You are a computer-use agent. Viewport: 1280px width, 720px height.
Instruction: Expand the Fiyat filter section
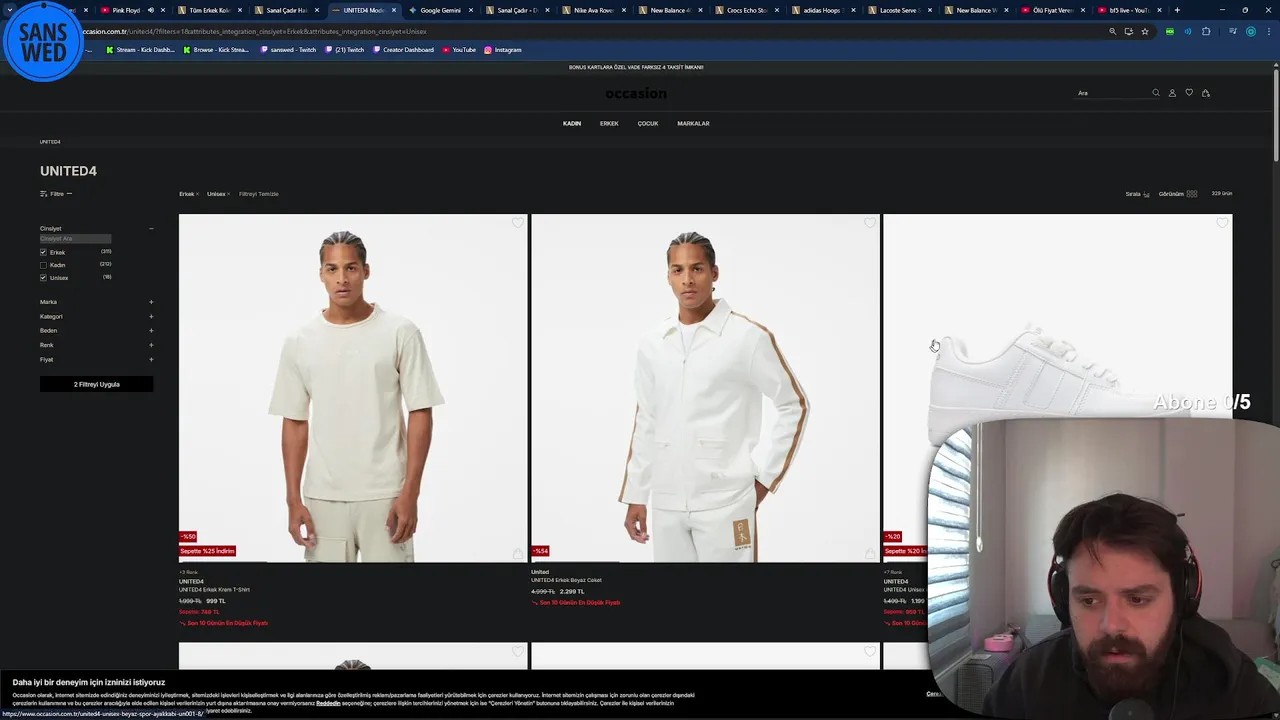pyautogui.click(x=151, y=359)
